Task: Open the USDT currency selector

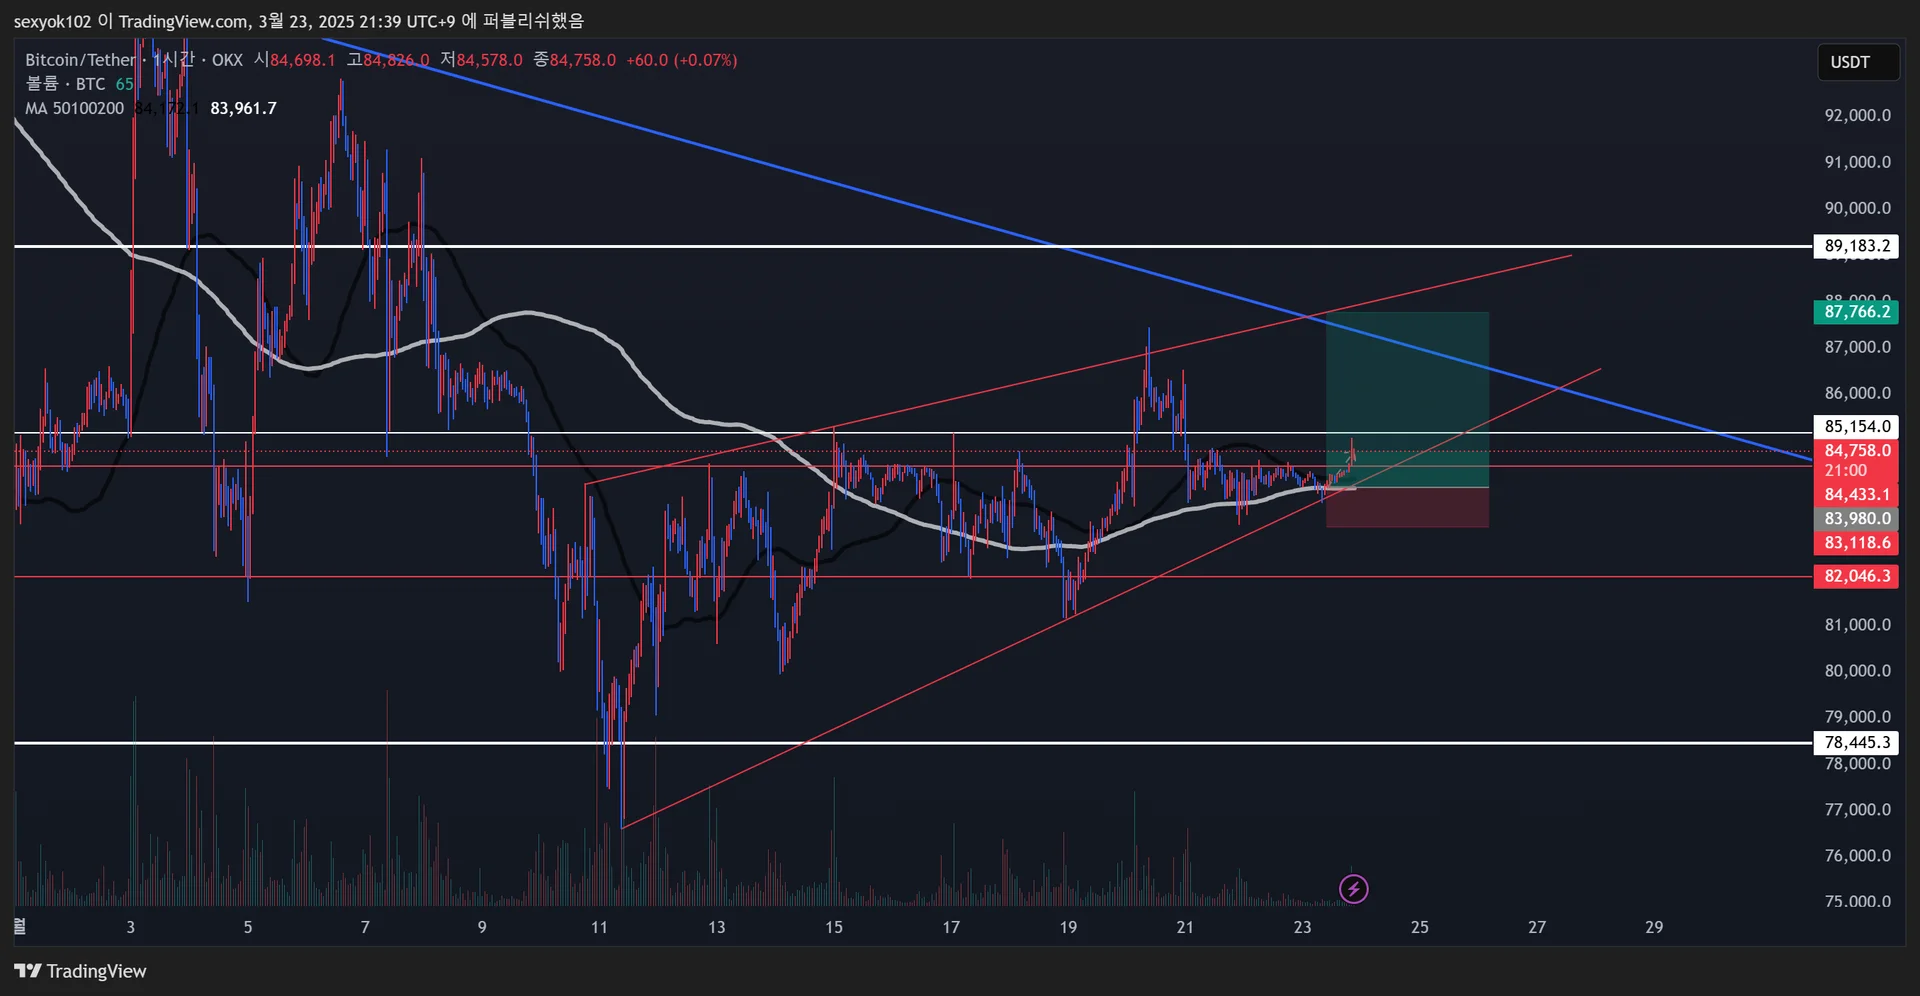Action: pyautogui.click(x=1857, y=62)
